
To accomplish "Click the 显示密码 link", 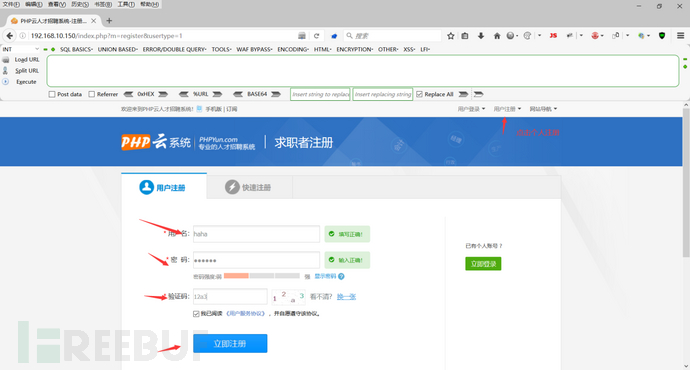I will coord(325,276).
